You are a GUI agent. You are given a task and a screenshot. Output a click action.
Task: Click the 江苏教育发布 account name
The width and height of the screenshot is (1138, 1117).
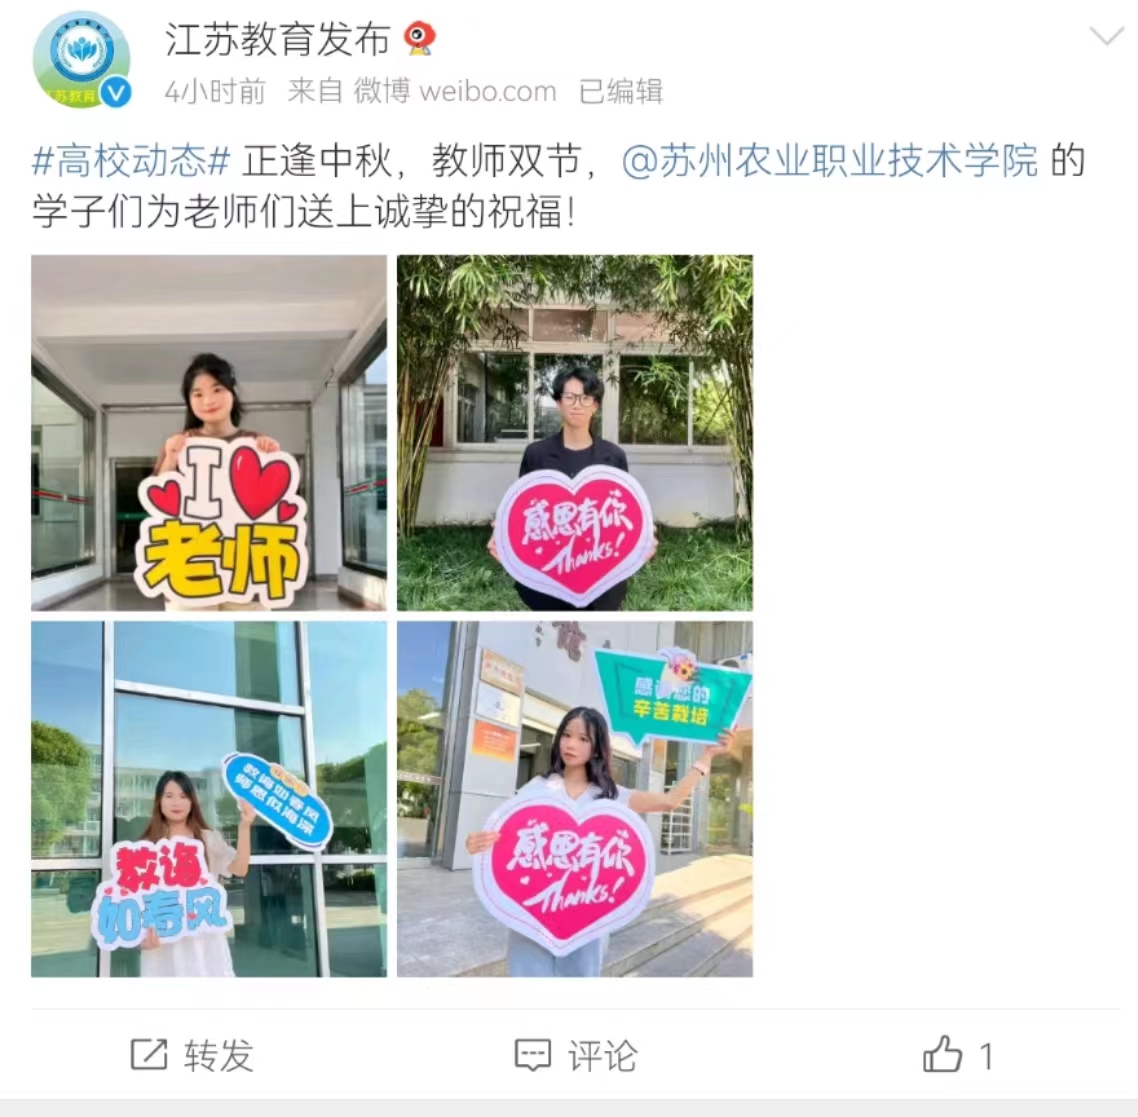pyautogui.click(x=278, y=39)
